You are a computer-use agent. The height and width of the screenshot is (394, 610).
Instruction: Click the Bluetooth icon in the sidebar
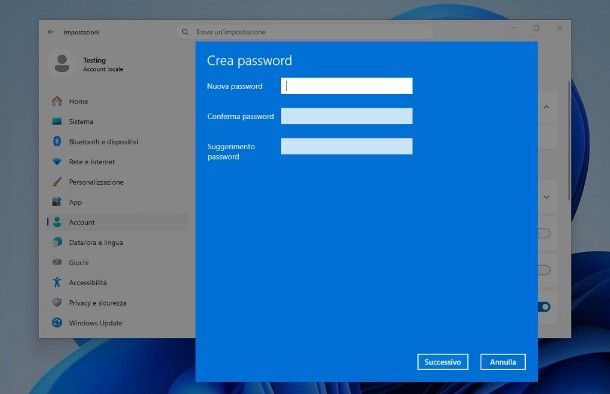57,141
